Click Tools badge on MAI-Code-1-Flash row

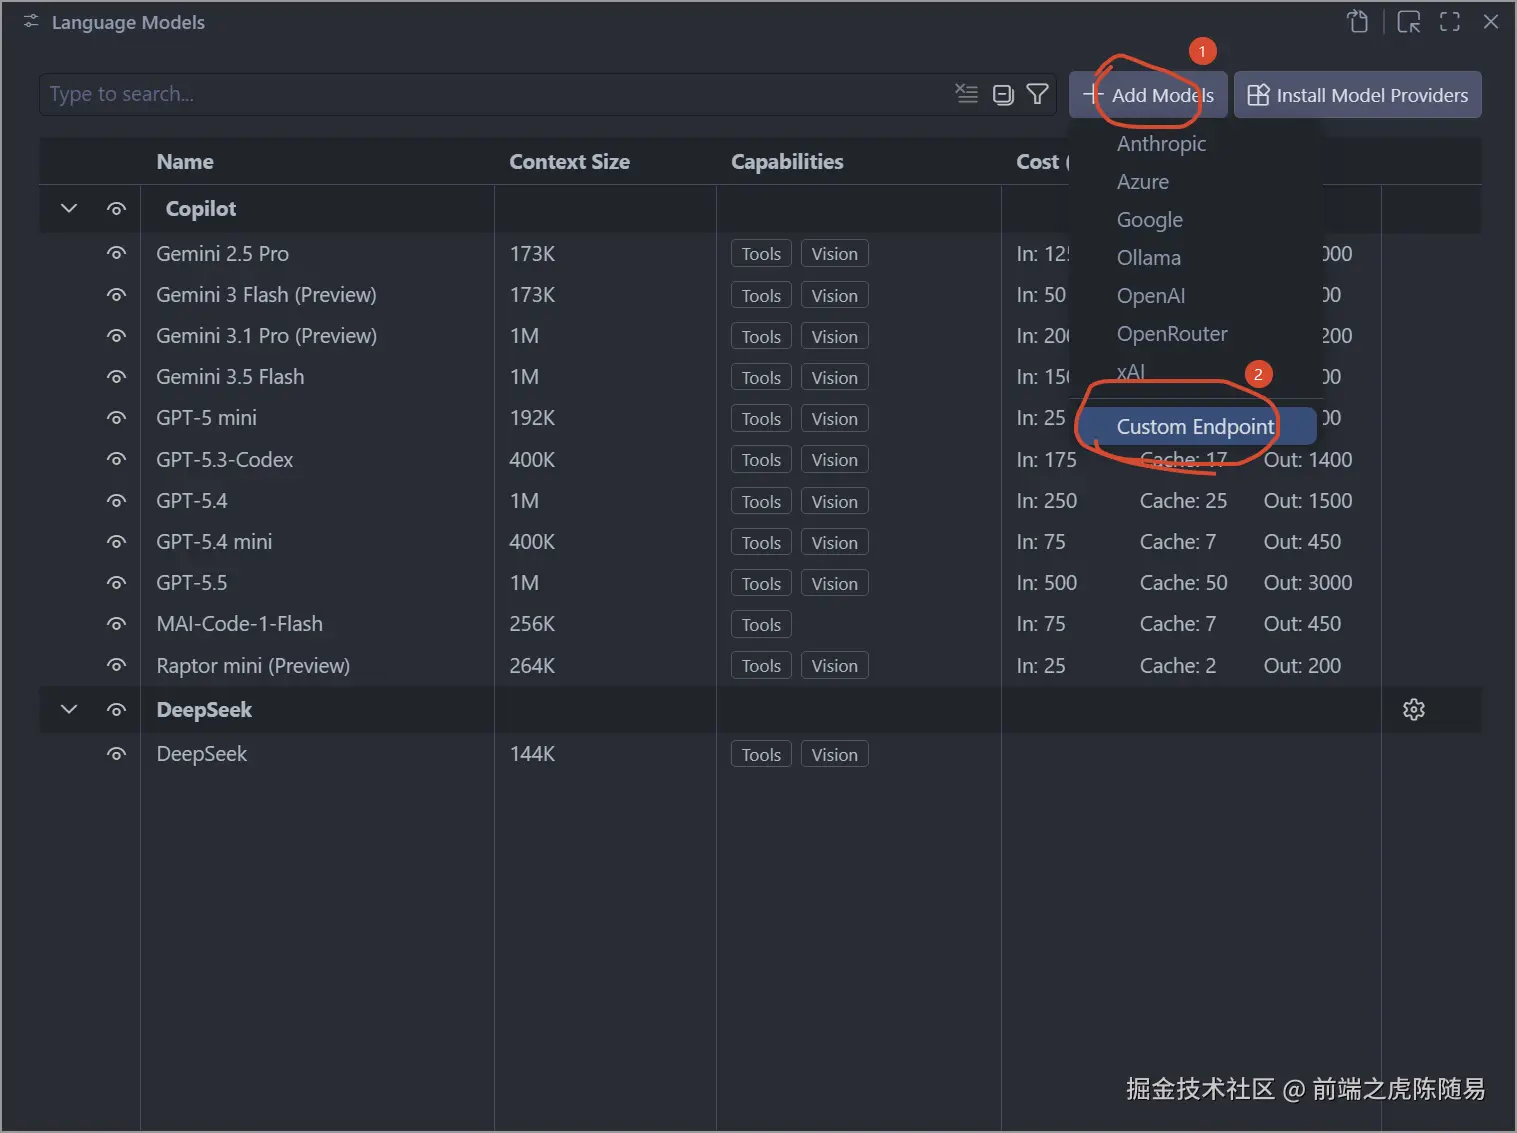(761, 625)
